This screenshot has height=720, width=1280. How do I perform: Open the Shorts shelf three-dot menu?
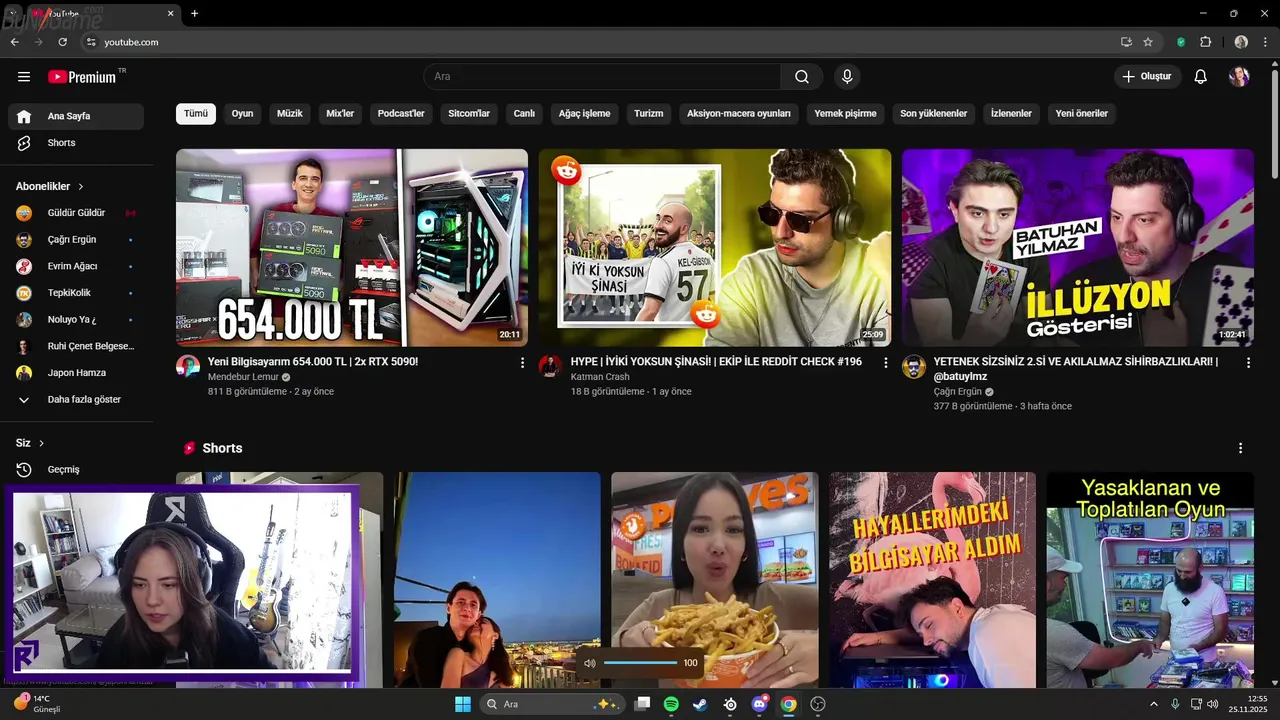(x=1240, y=448)
